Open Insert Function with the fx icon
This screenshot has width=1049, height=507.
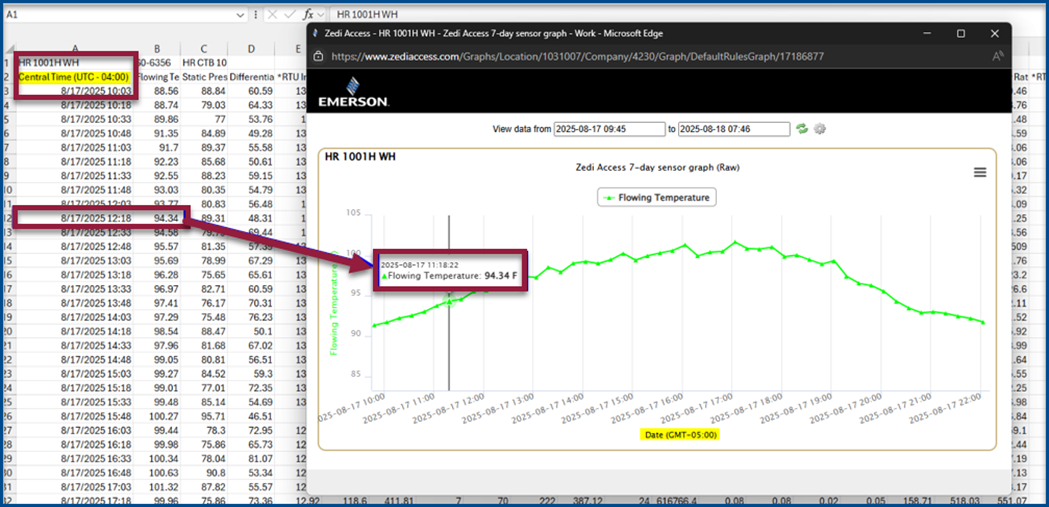308,14
